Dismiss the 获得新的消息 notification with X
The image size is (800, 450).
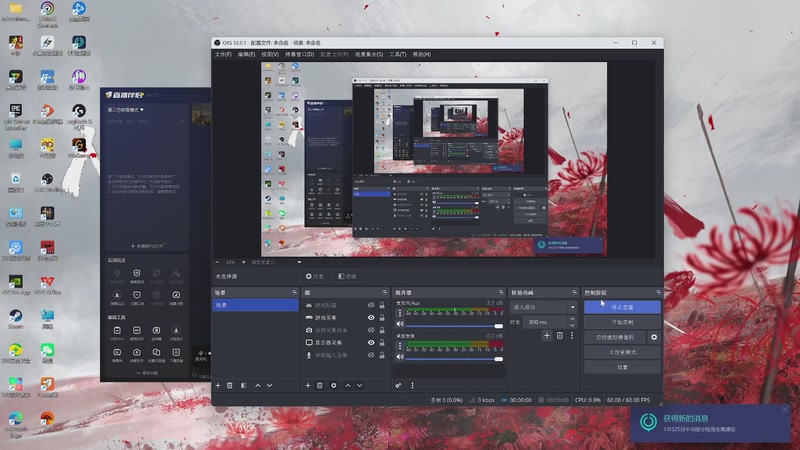tap(785, 410)
